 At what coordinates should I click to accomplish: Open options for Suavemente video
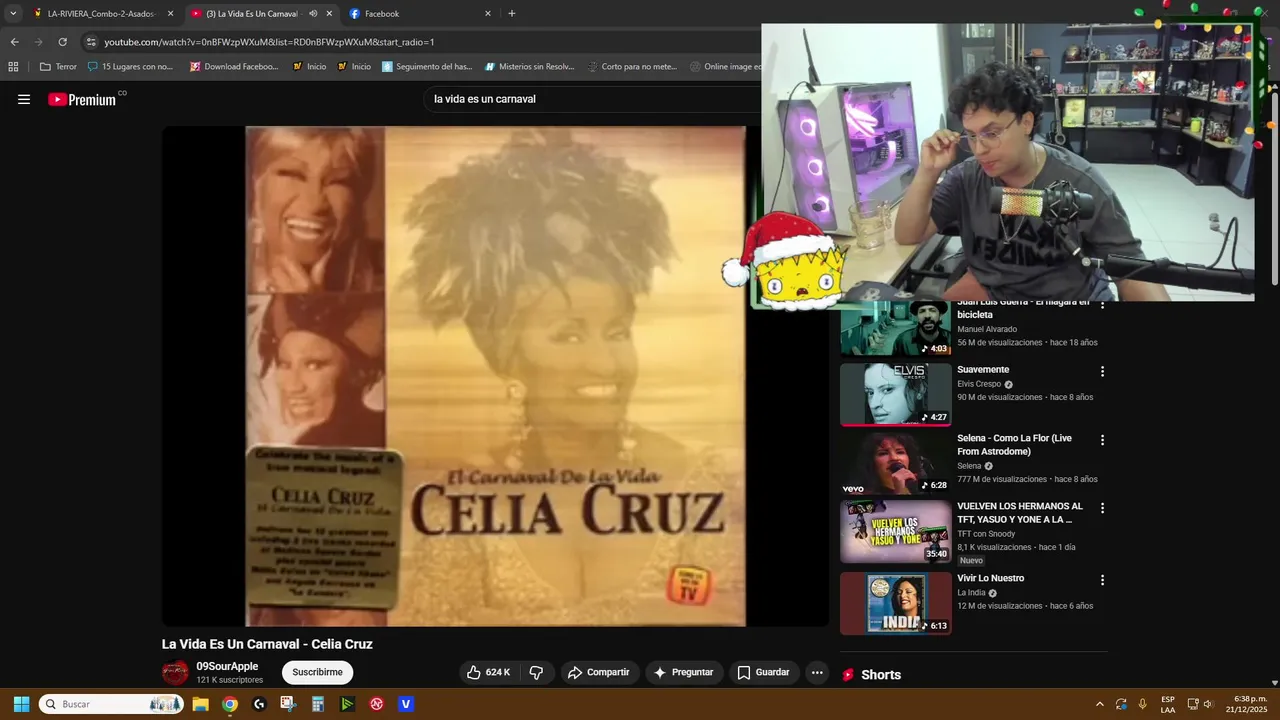point(1102,371)
